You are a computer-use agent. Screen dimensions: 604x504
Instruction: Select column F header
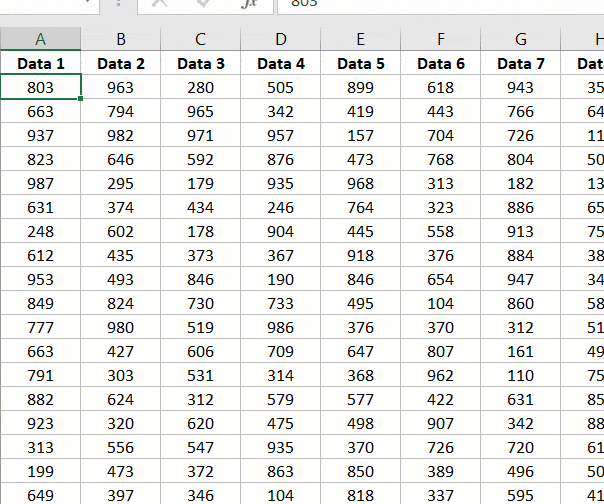(x=441, y=39)
